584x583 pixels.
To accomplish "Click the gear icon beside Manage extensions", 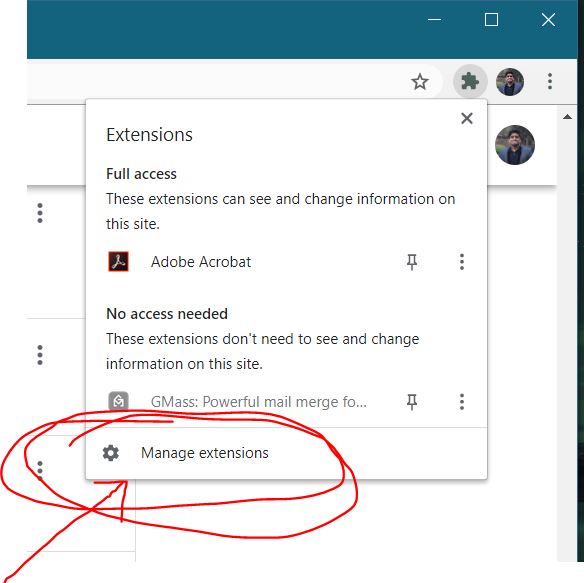I will click(111, 453).
